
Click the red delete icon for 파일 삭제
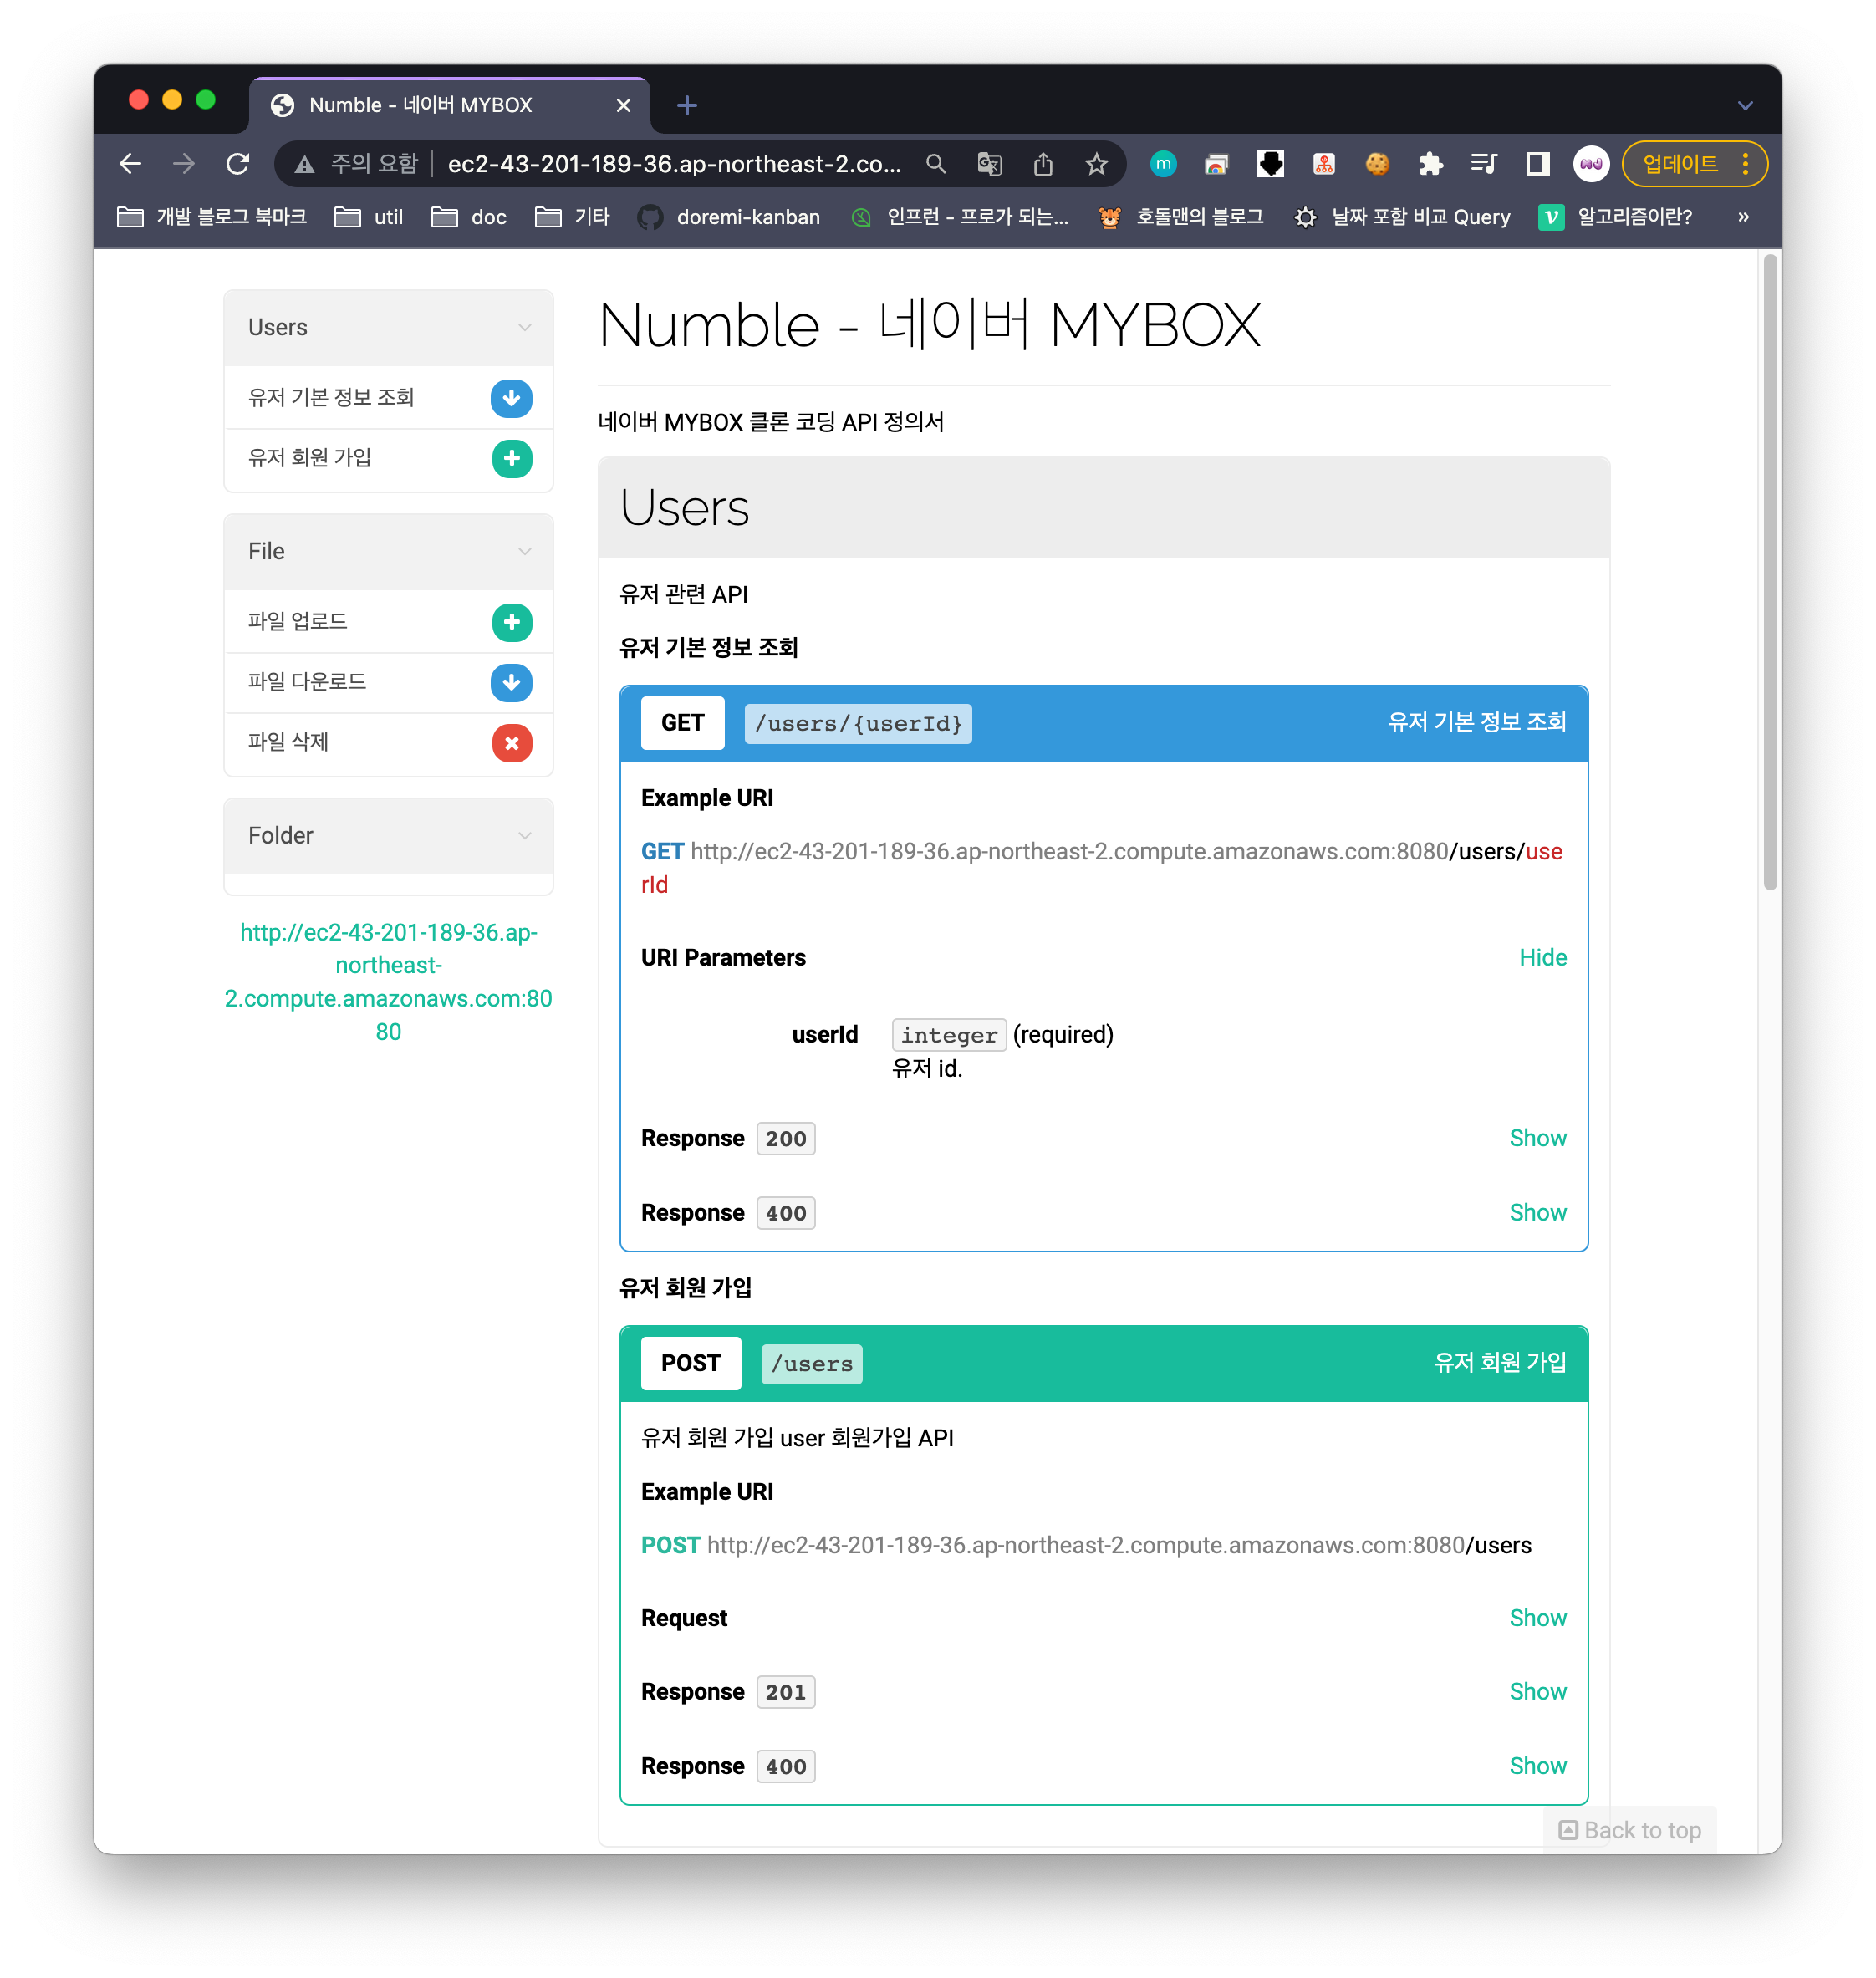tap(511, 743)
